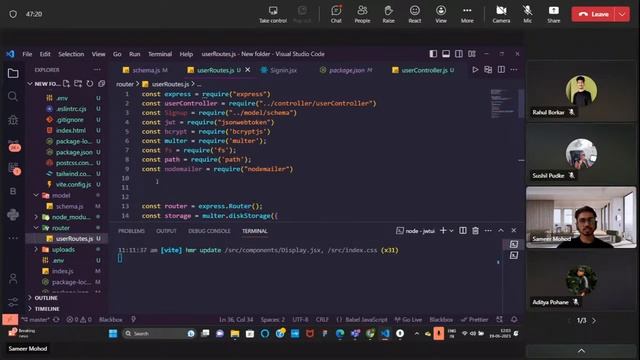Switch to DEBUG CONSOLE tab
Image resolution: width=640 pixels, height=360 pixels.
pos(209,231)
